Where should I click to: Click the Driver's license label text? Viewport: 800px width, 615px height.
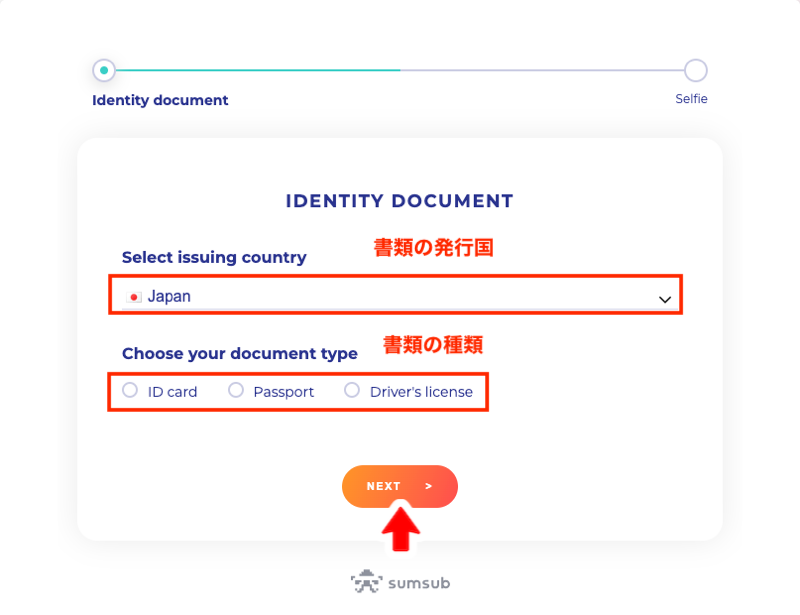(421, 392)
